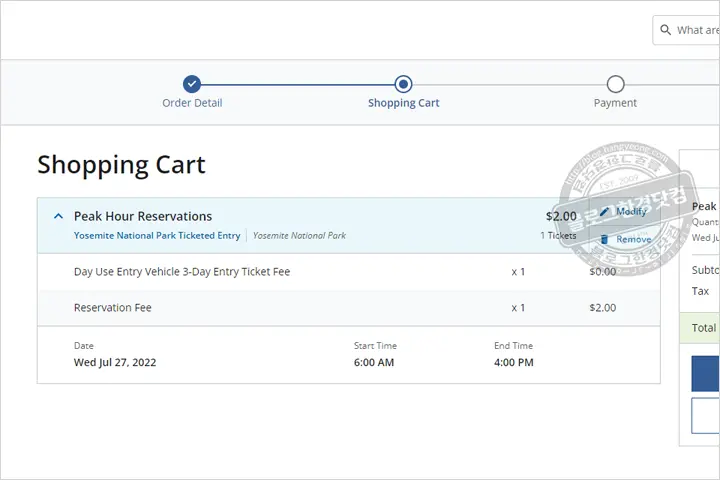Click the empty Payment step circle

(x=615, y=84)
